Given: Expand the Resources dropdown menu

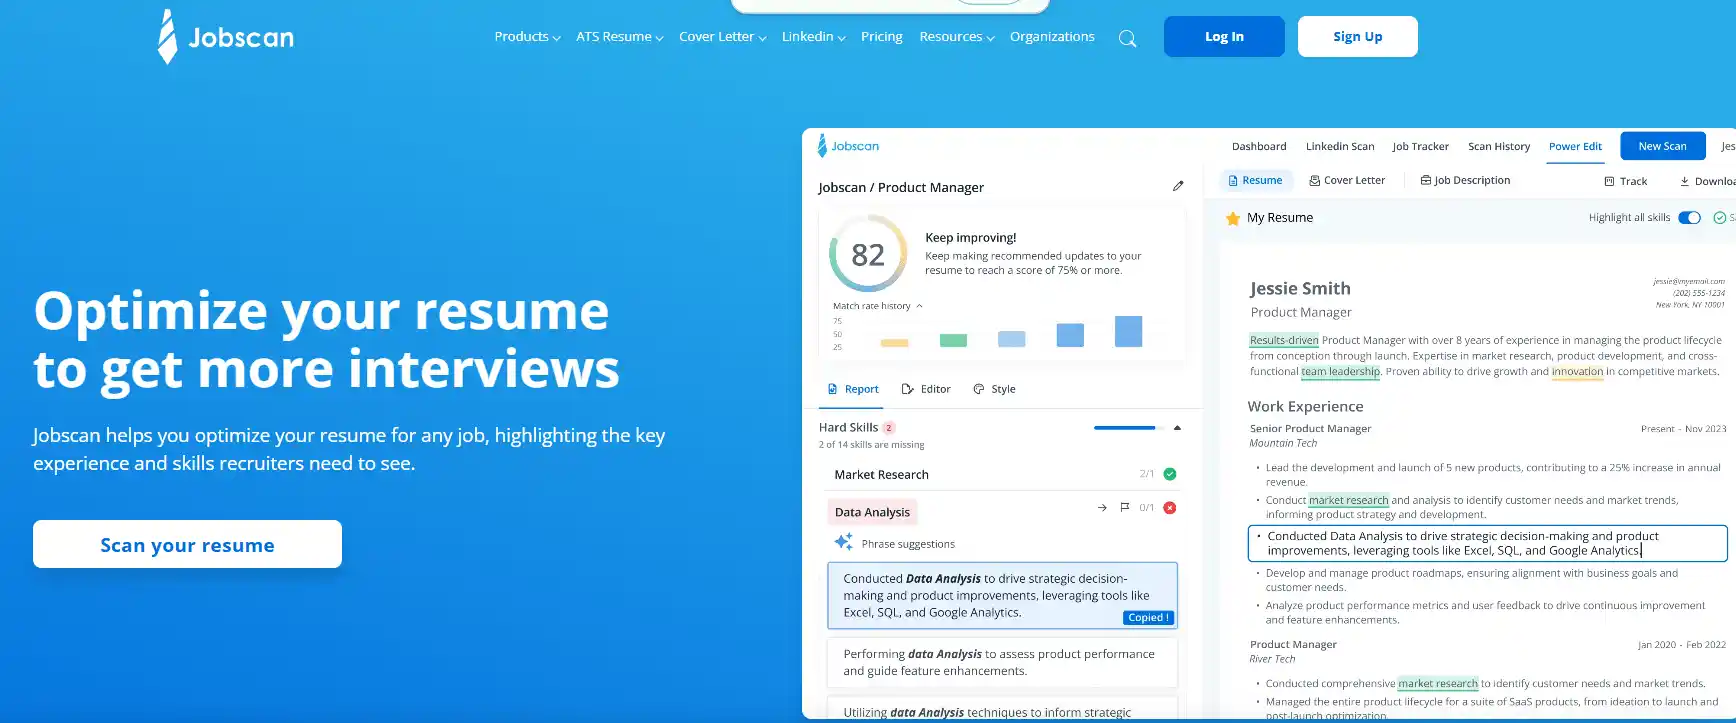Looking at the screenshot, I should (x=956, y=37).
